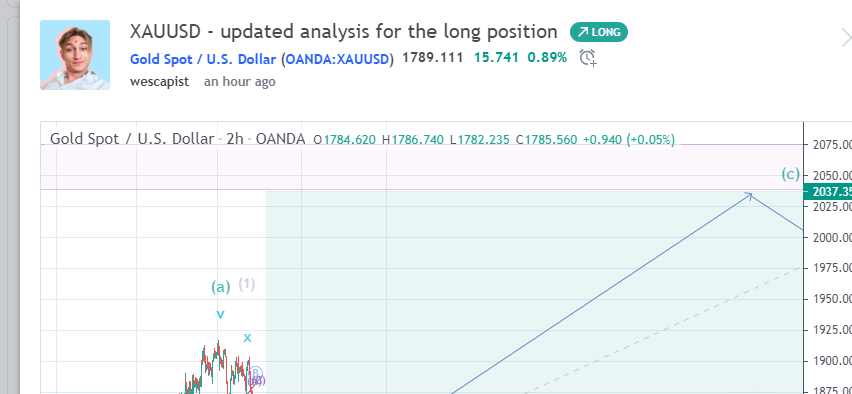
Task: Click the LONG position badge
Action: pyautogui.click(x=598, y=32)
